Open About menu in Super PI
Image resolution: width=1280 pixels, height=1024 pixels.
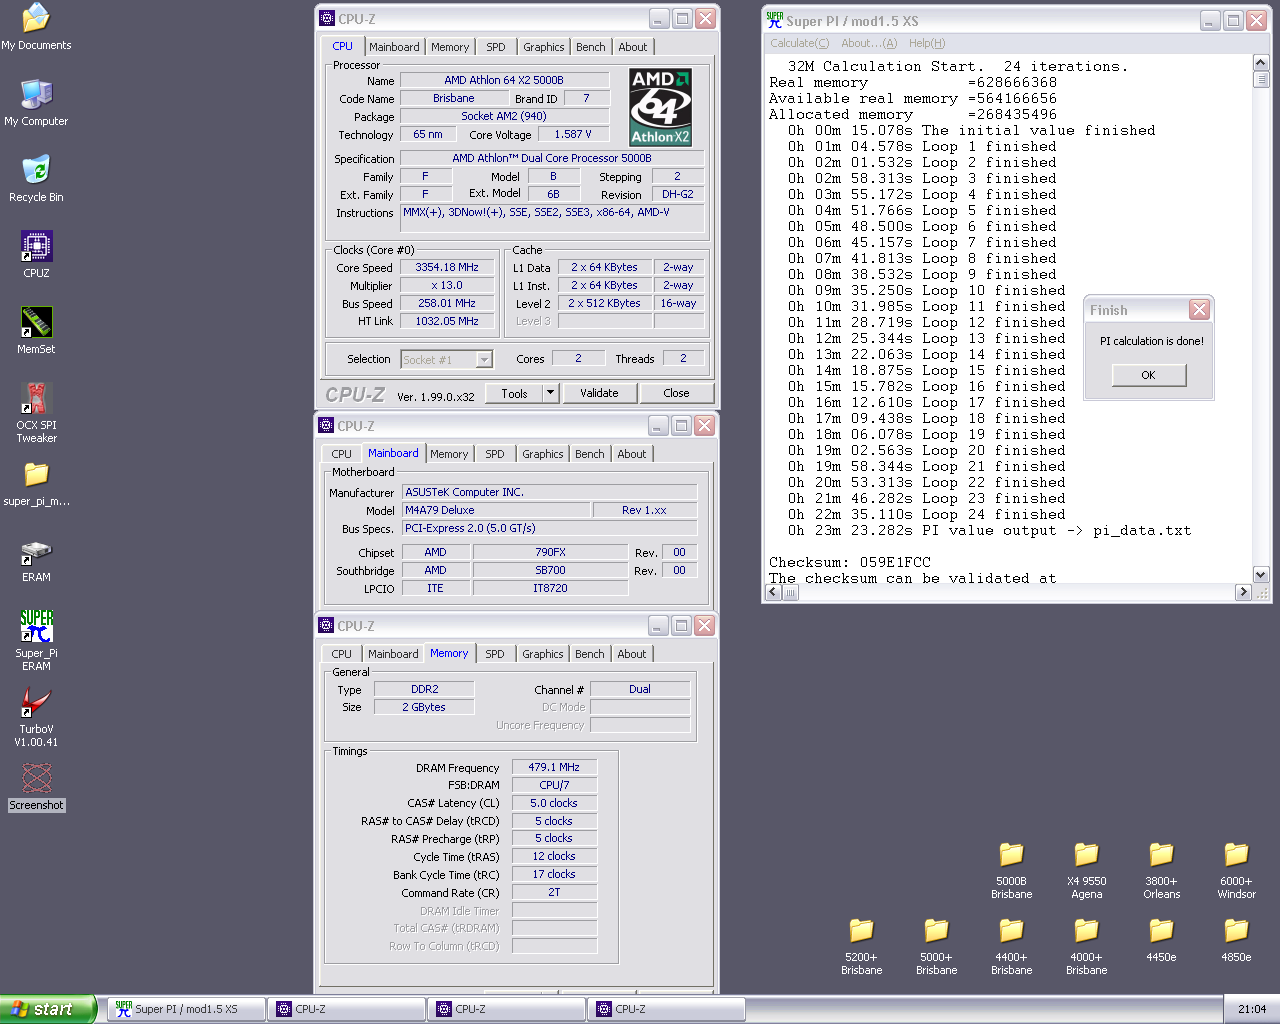tap(869, 43)
